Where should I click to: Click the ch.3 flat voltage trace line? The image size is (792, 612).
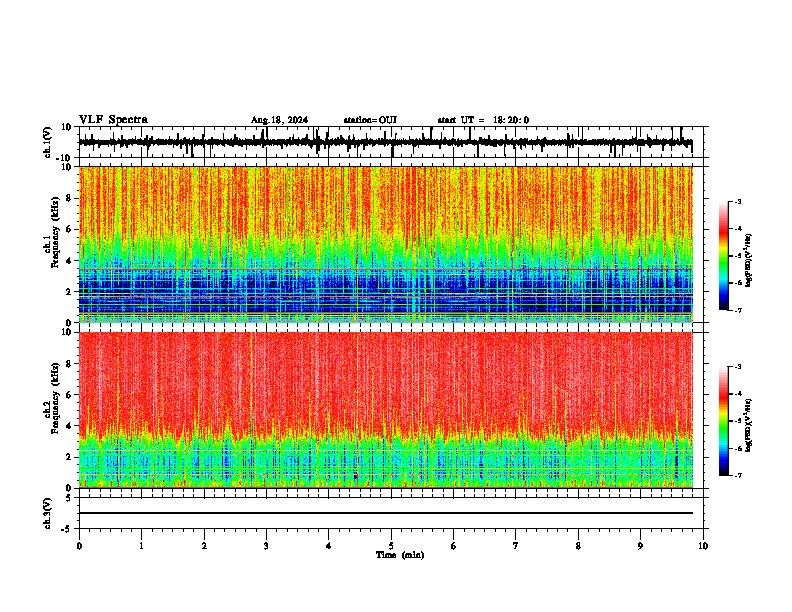tap(385, 513)
